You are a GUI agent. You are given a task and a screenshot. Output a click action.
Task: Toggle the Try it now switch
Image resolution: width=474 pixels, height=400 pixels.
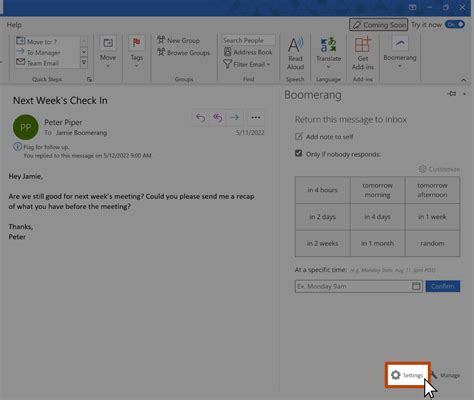tap(455, 24)
